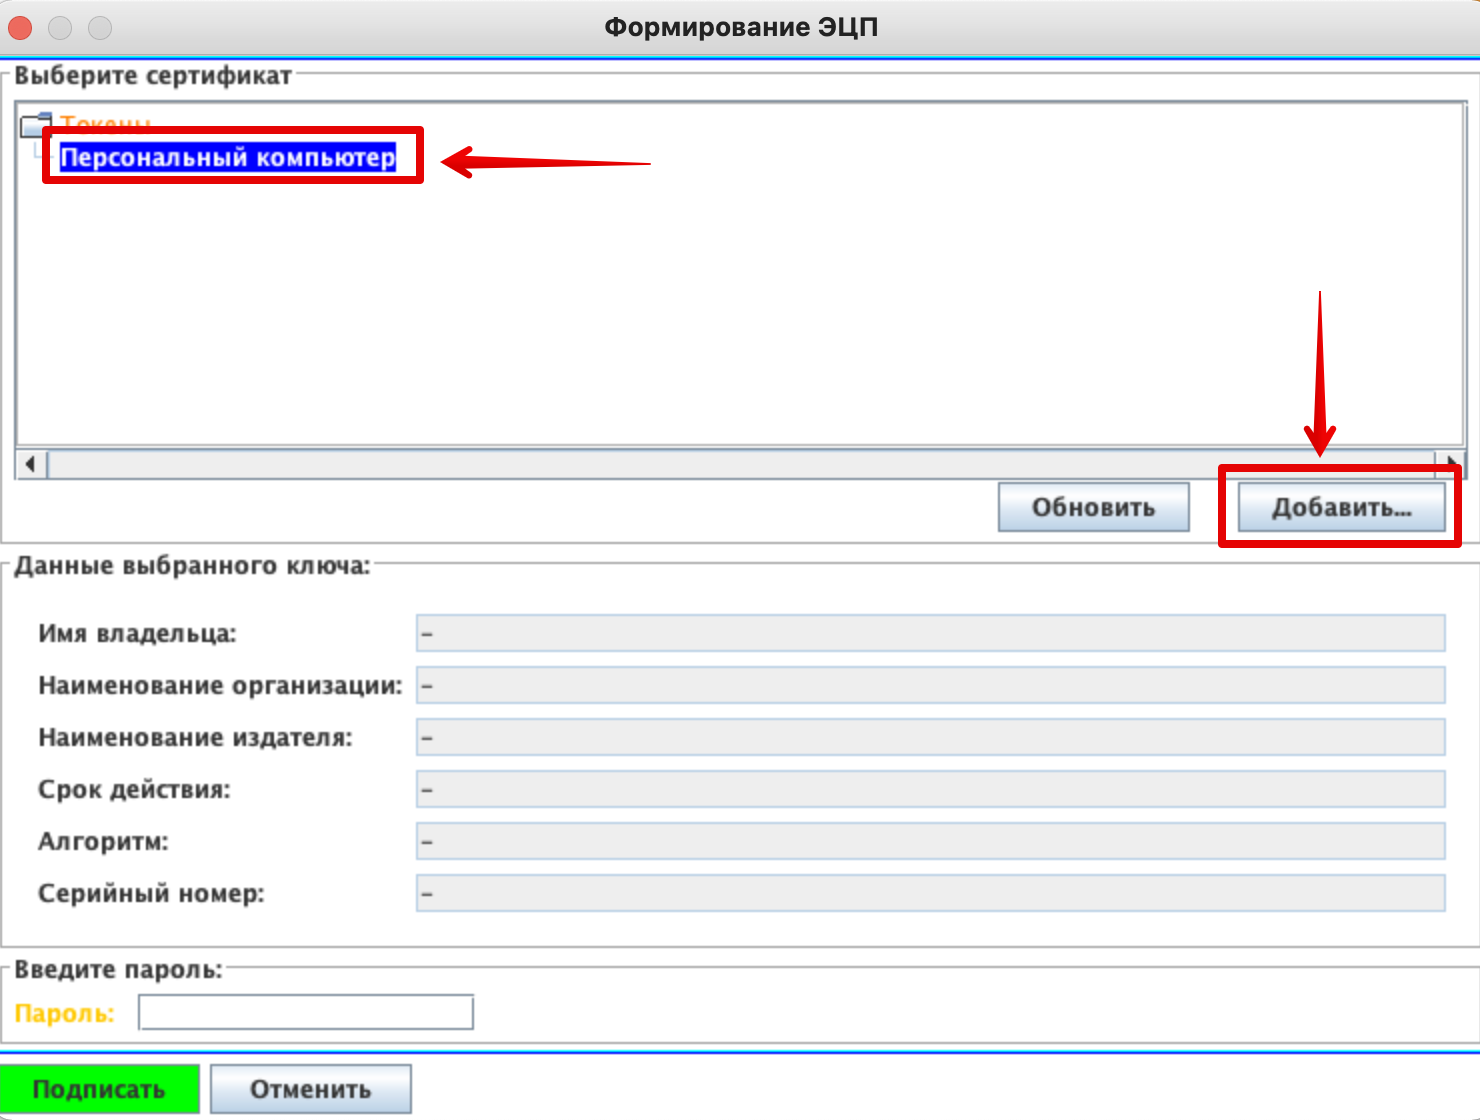
Task: Select the Персональный компьютер tree item
Action: (x=228, y=157)
